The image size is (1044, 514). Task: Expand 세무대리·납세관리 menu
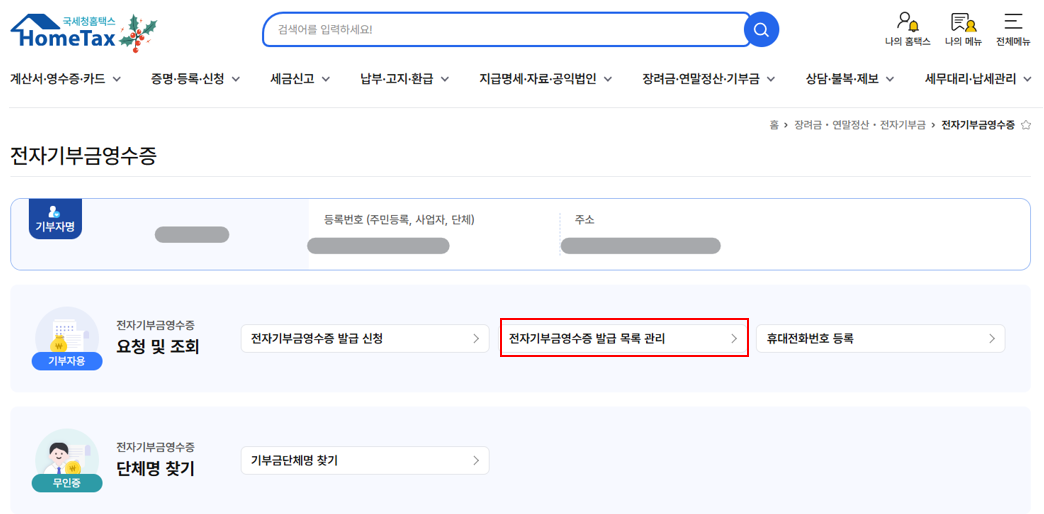(x=979, y=79)
